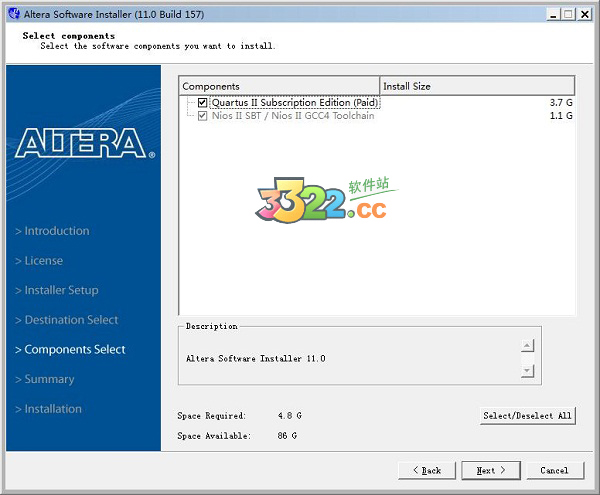Click the Space Required 4.8 G value
The width and height of the screenshot is (600, 495).
290,416
